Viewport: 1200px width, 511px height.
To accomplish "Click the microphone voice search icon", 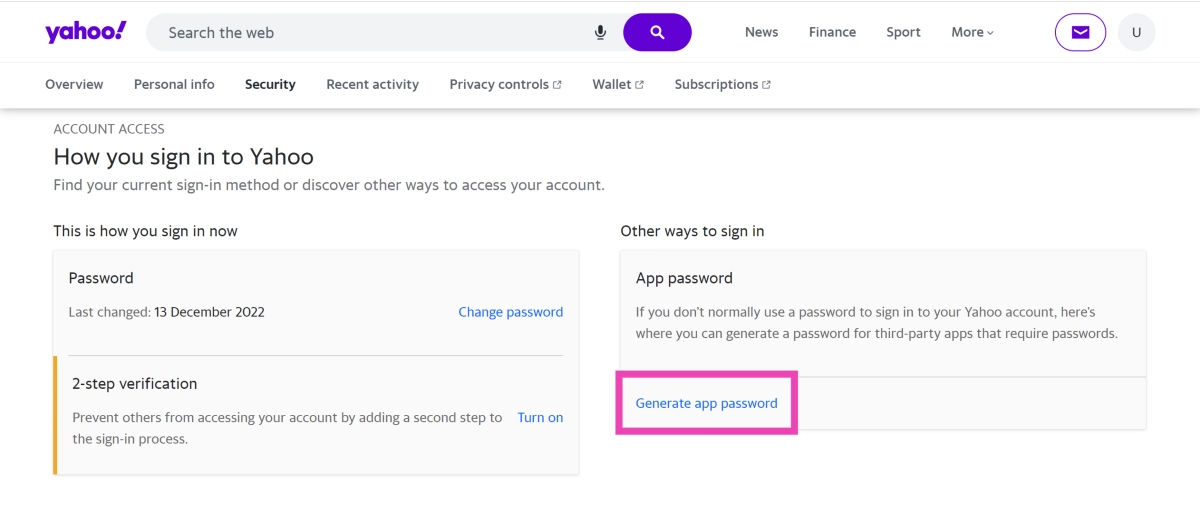I will pos(600,32).
